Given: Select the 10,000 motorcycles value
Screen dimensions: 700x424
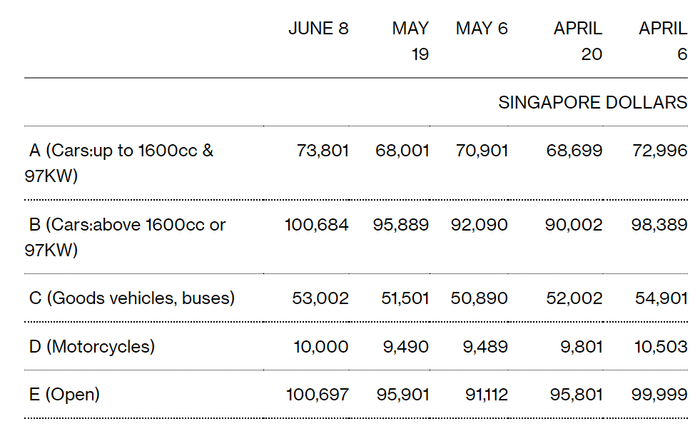Looking at the screenshot, I should pos(323,346).
